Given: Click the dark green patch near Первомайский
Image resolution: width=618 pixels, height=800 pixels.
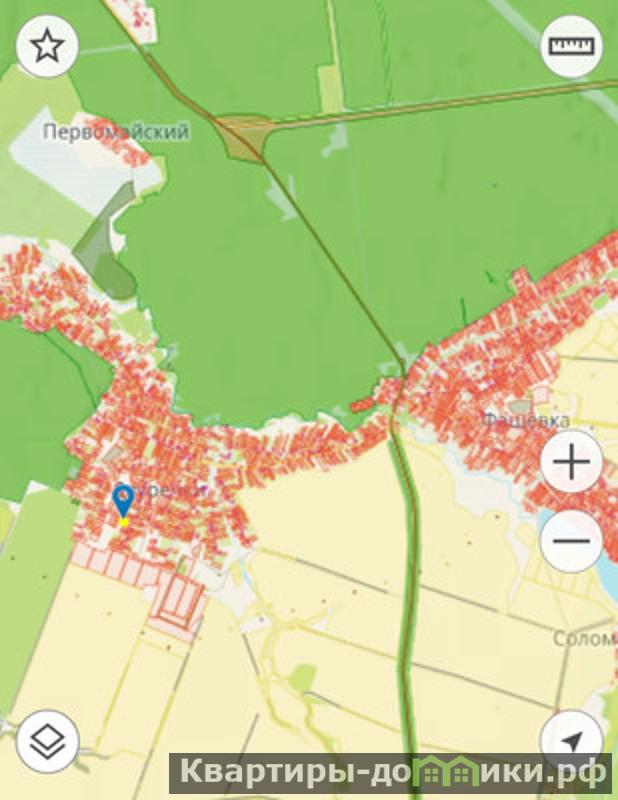Looking at the screenshot, I should (x=106, y=242).
